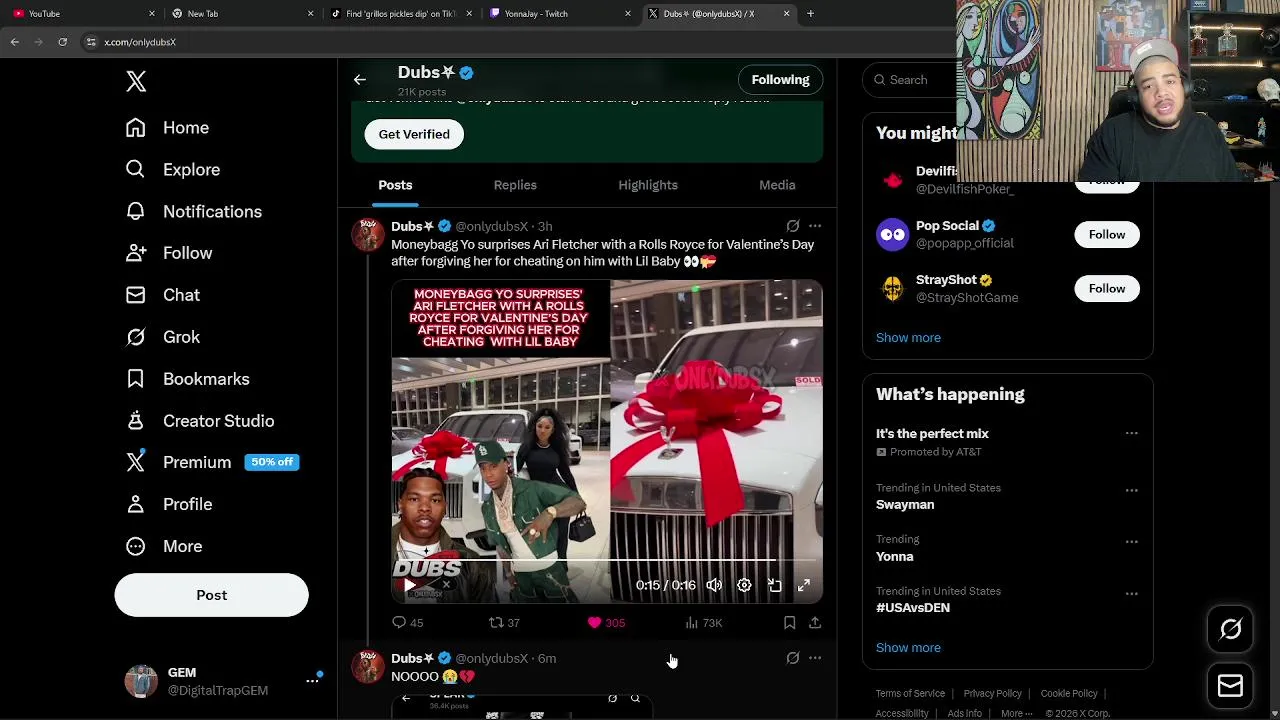Image resolution: width=1280 pixels, height=720 pixels.
Task: Switch to the Media tab
Action: [x=777, y=185]
